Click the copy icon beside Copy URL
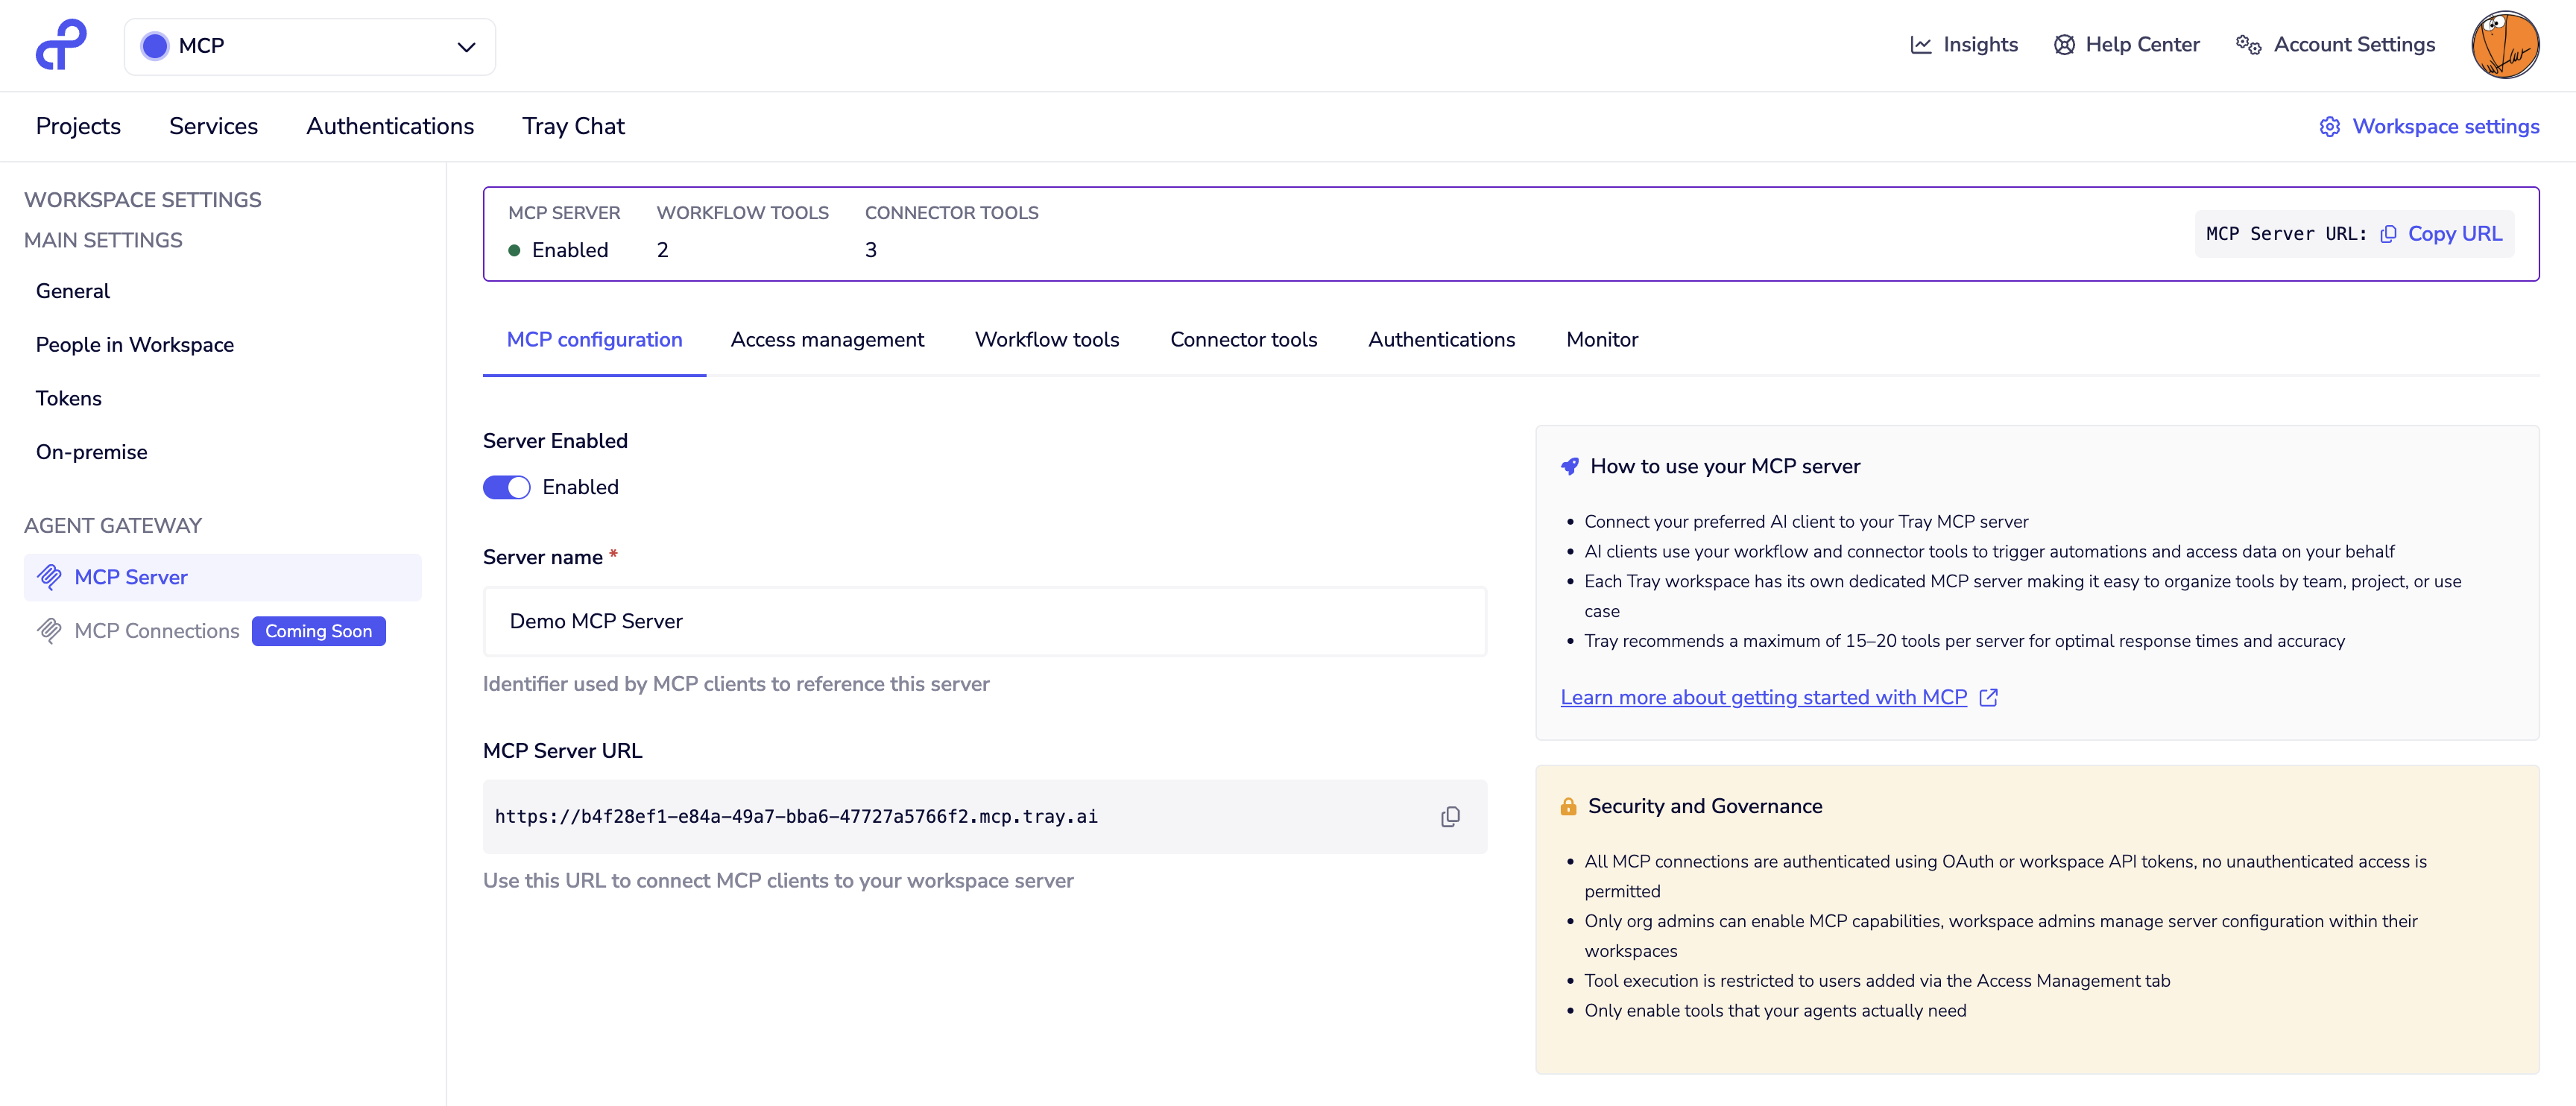 click(x=2388, y=234)
